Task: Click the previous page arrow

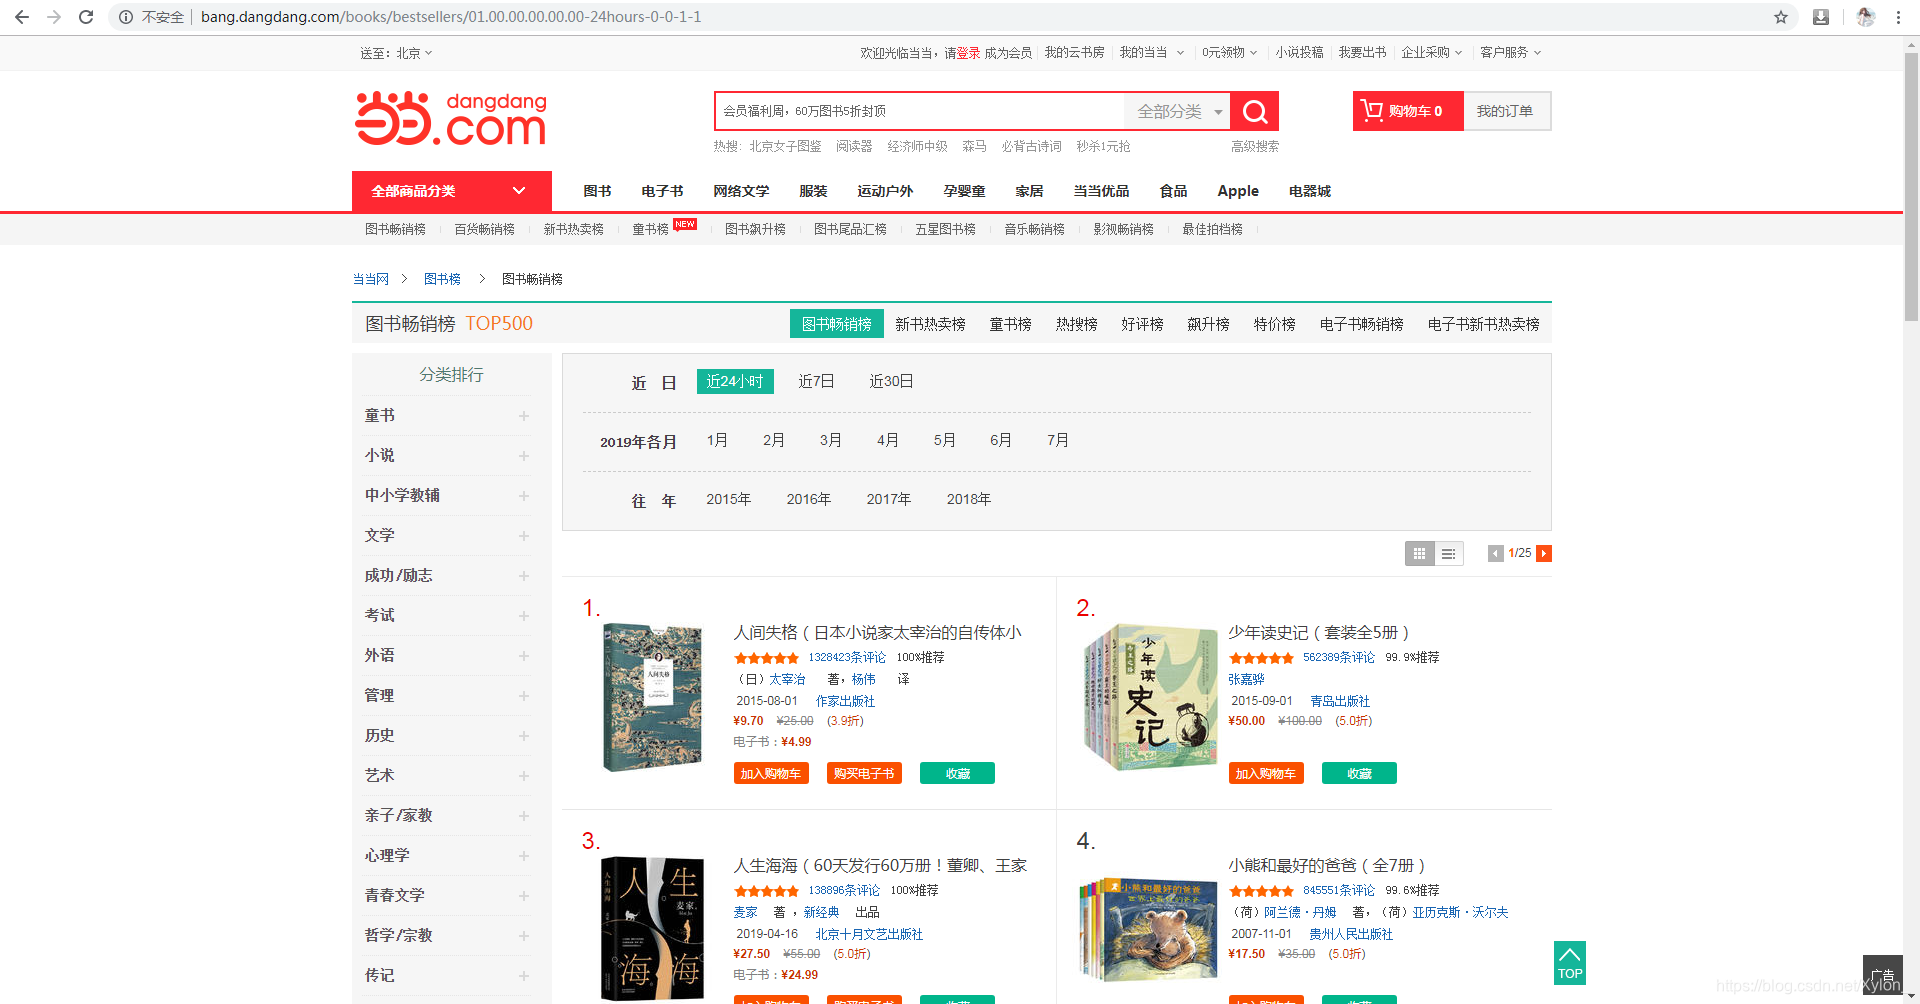Action: pos(1496,553)
